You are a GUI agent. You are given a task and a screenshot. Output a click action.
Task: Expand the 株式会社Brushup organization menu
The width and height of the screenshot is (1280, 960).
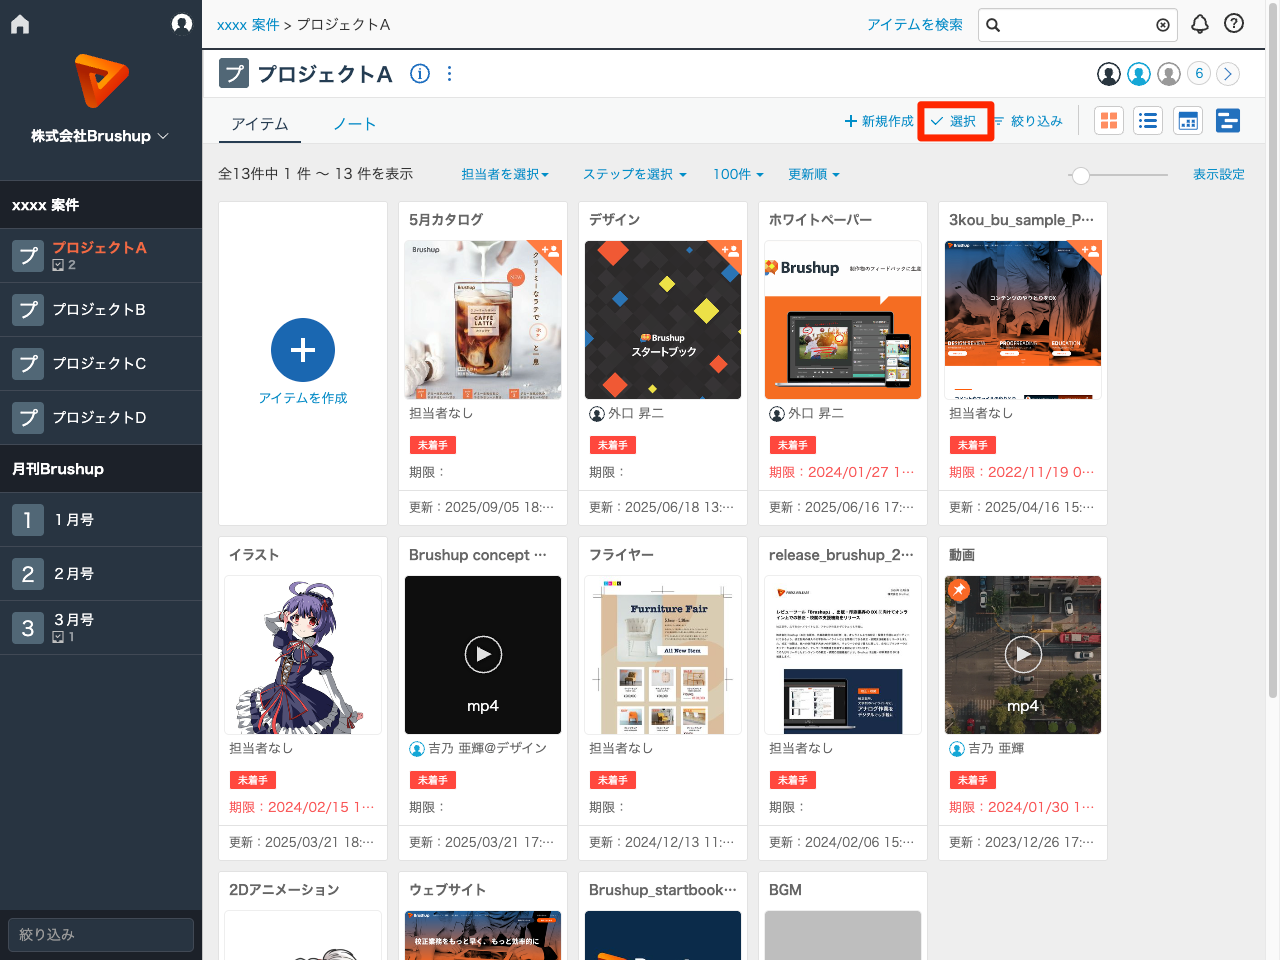[100, 136]
